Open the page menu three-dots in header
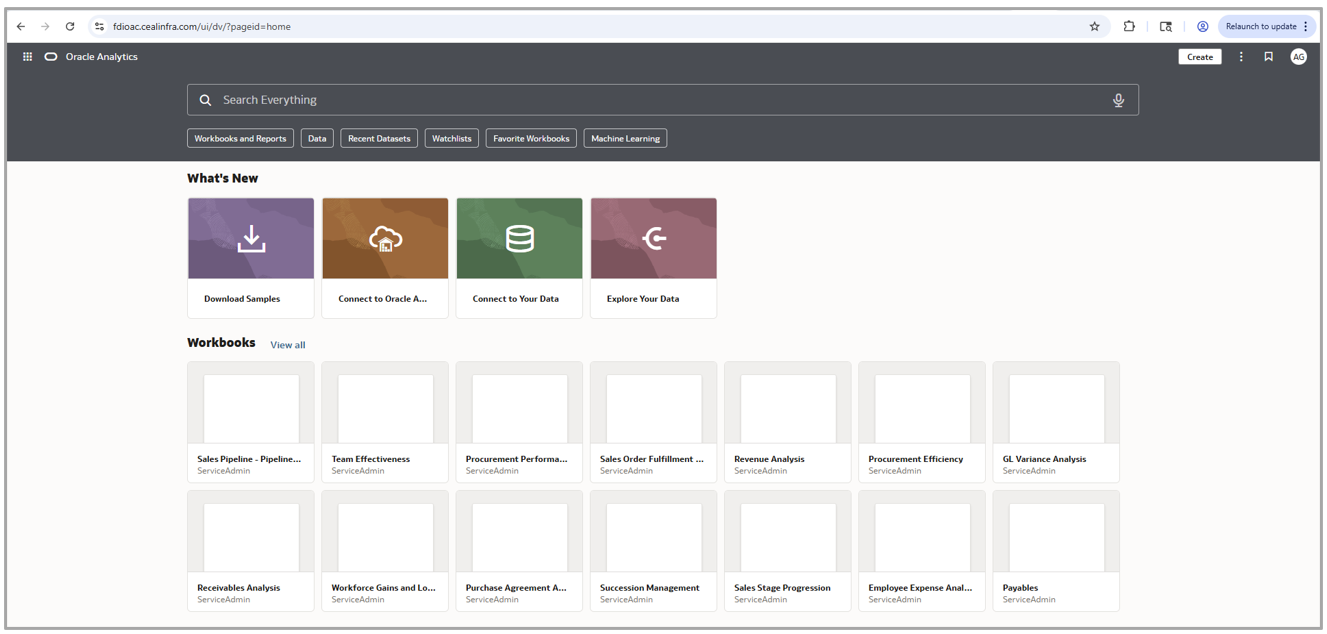The height and width of the screenshot is (634, 1327). click(1241, 57)
